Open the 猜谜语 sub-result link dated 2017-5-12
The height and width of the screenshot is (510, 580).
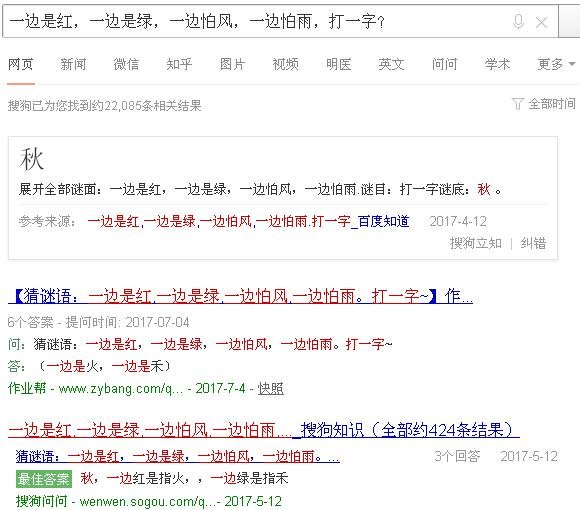[178, 456]
